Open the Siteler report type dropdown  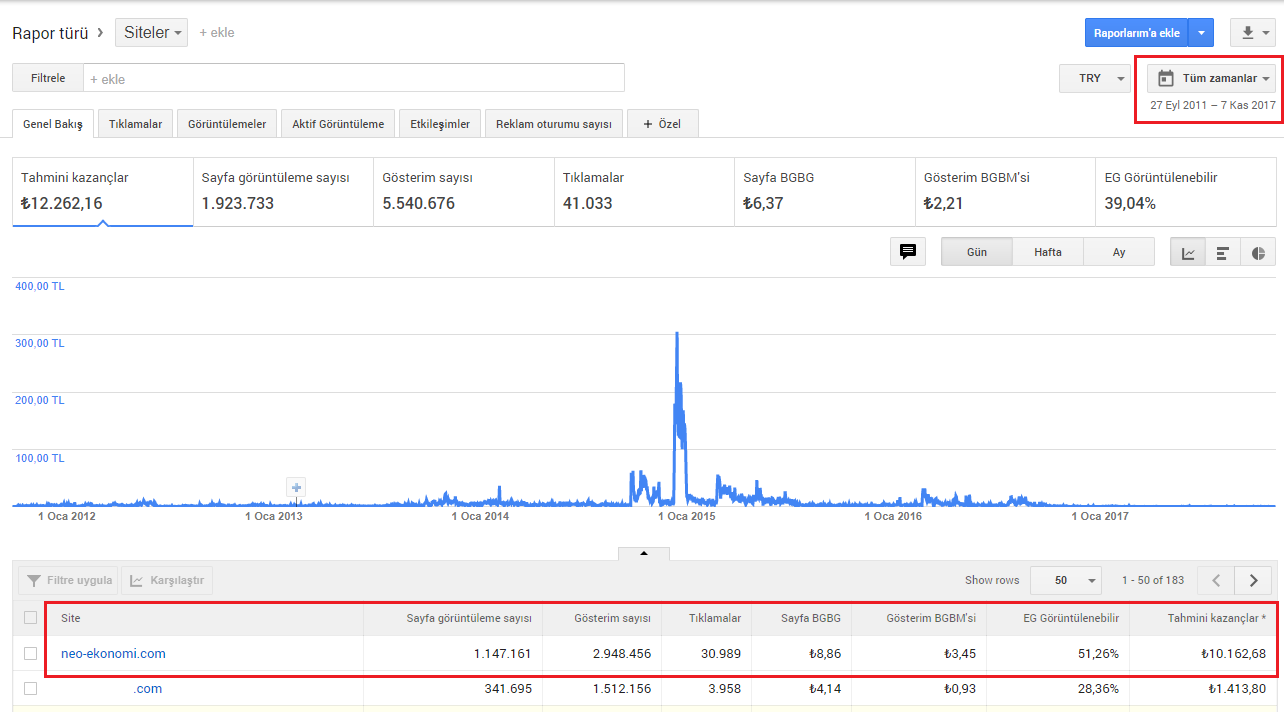152,33
